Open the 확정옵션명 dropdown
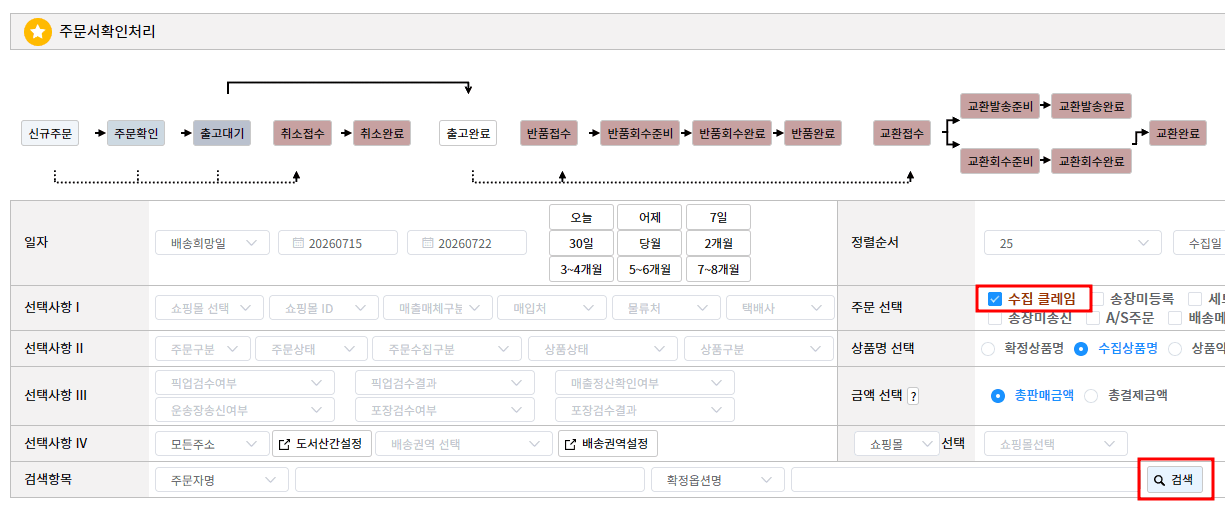 point(717,480)
